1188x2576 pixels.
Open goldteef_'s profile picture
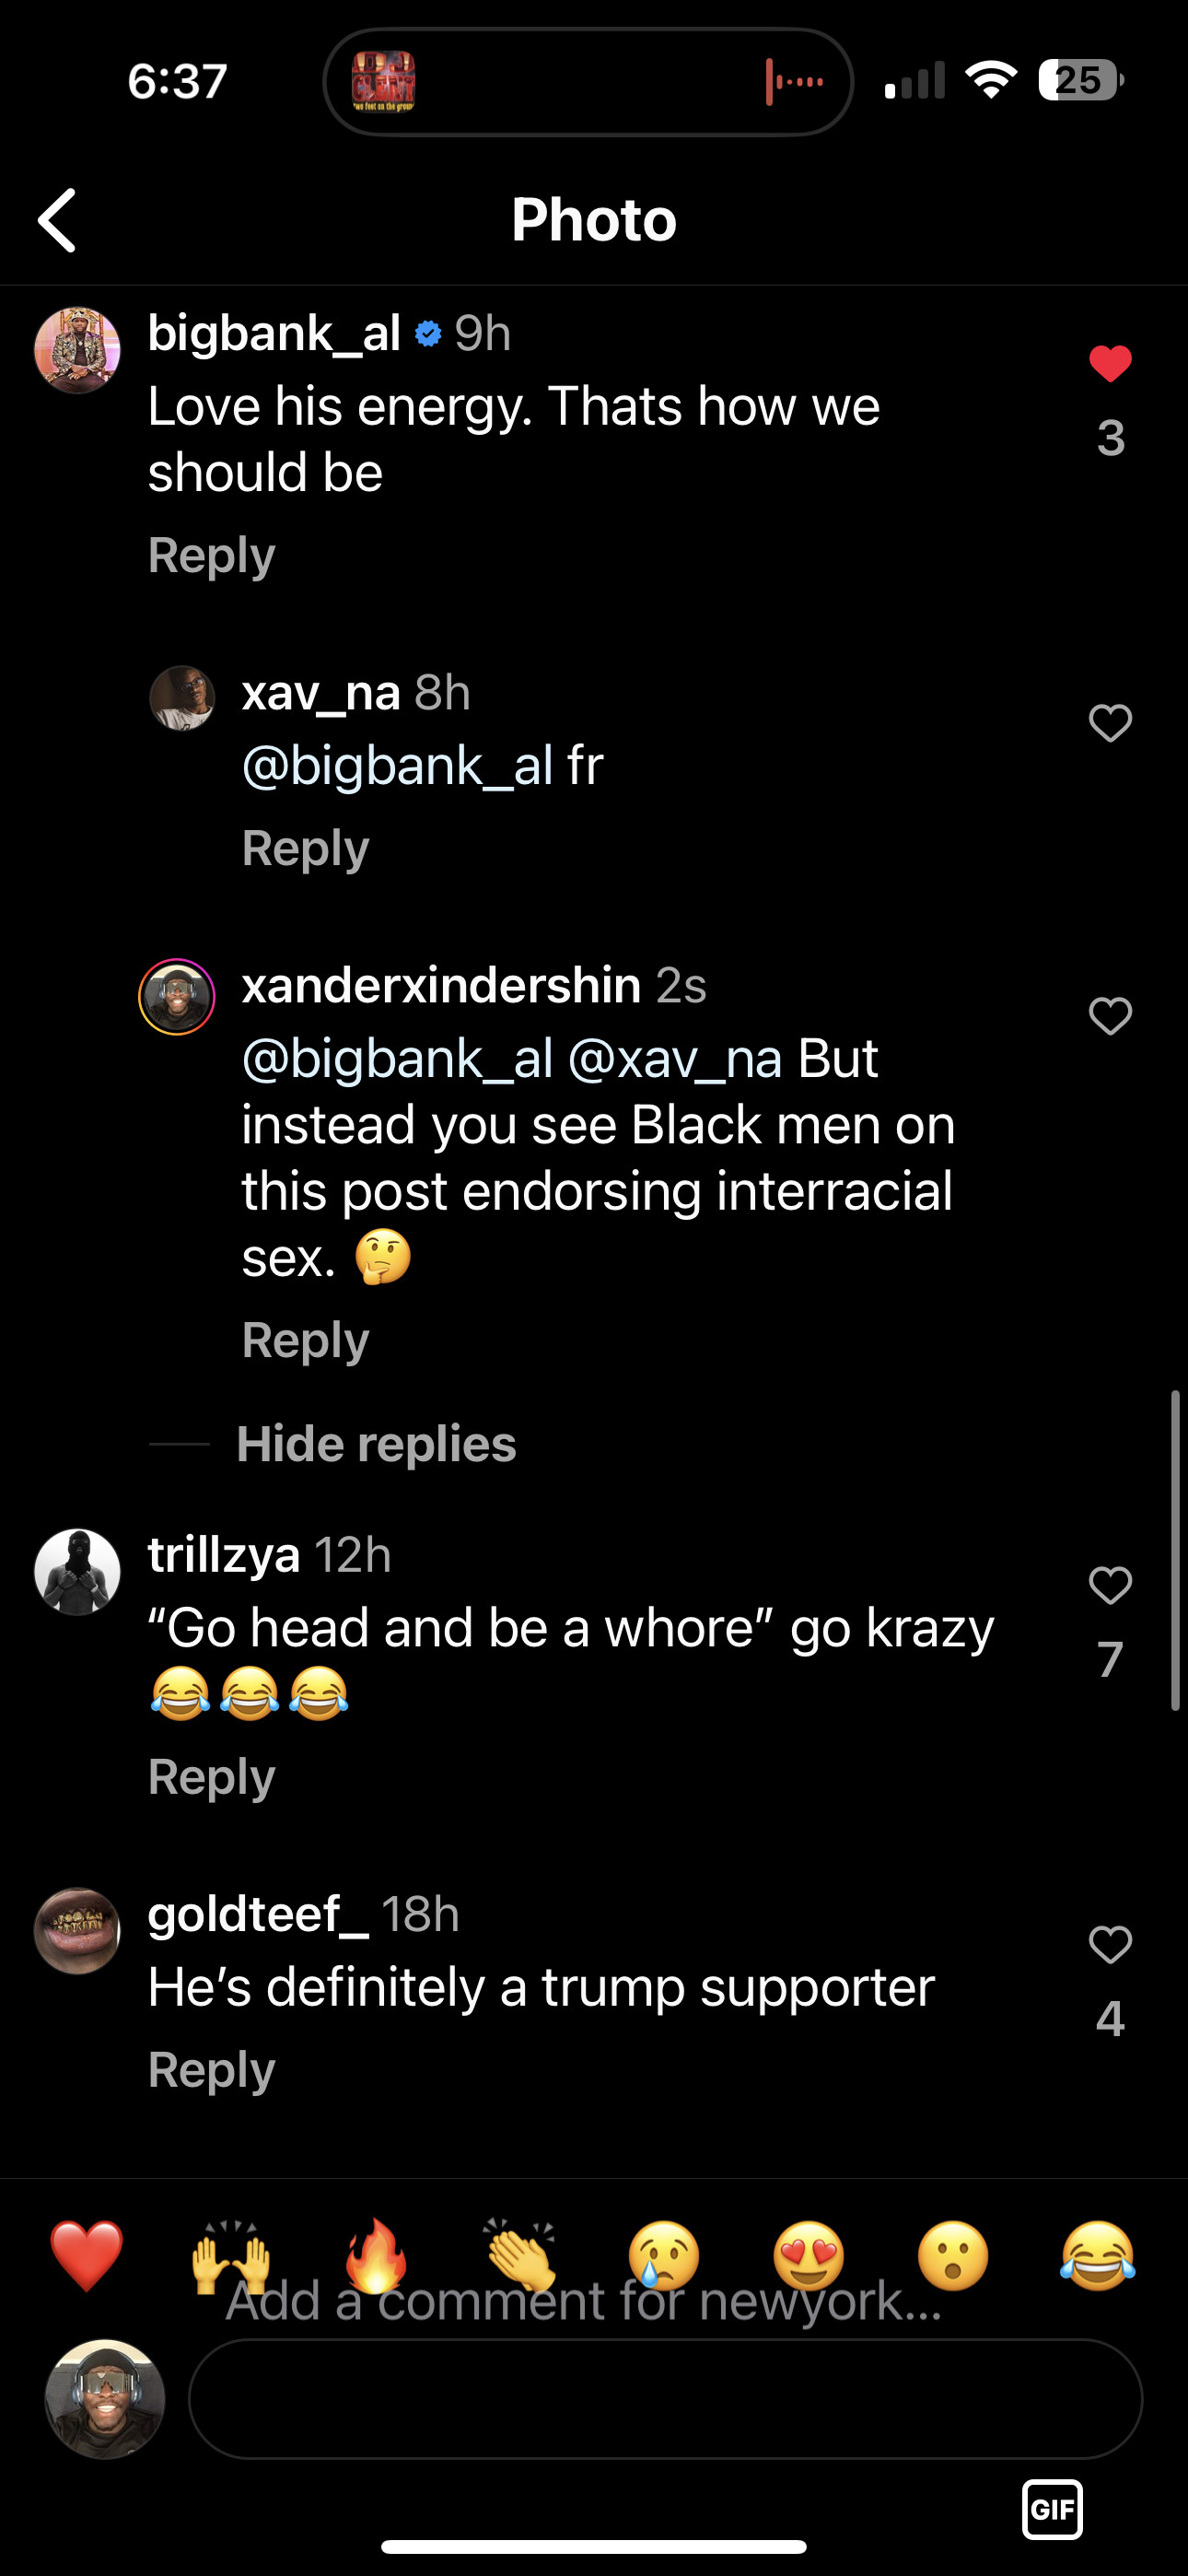click(77, 1931)
